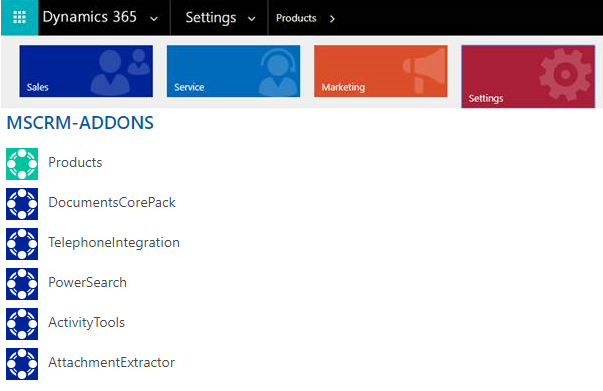Open the ActivityTools link
The width and height of the screenshot is (603, 391).
tap(87, 323)
